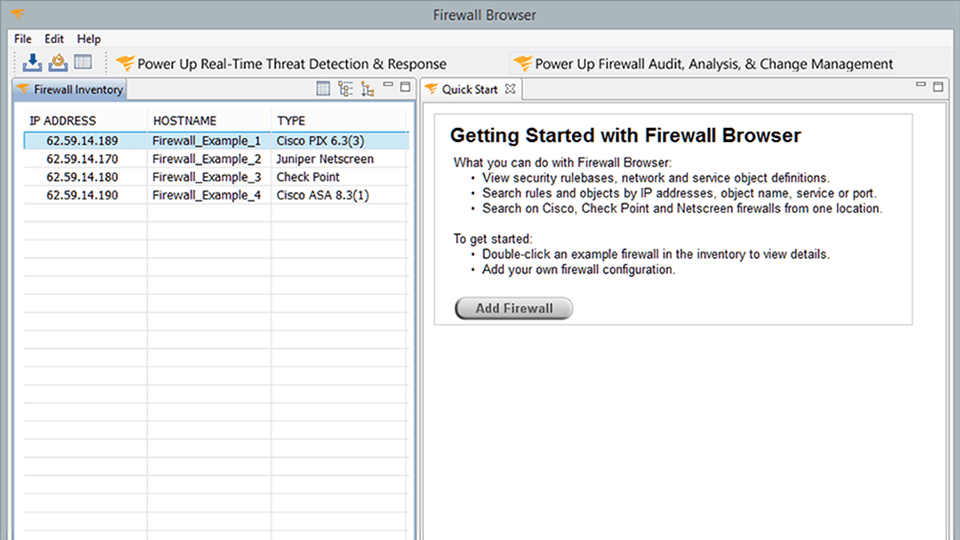
Task: Click the sorted hierarchy view icon
Action: [x=367, y=89]
